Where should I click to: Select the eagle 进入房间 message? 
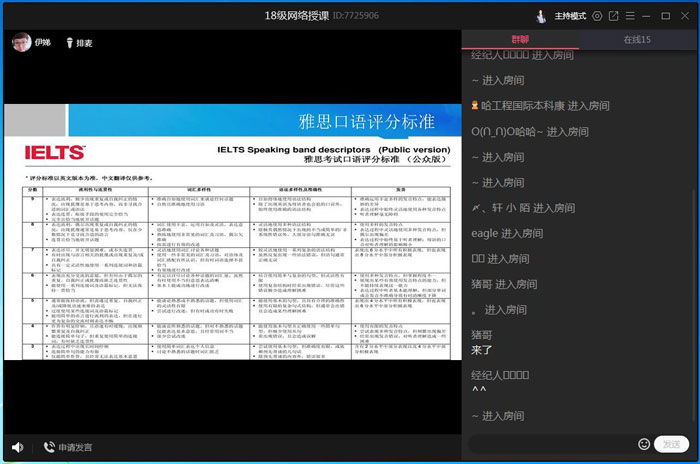coord(507,233)
